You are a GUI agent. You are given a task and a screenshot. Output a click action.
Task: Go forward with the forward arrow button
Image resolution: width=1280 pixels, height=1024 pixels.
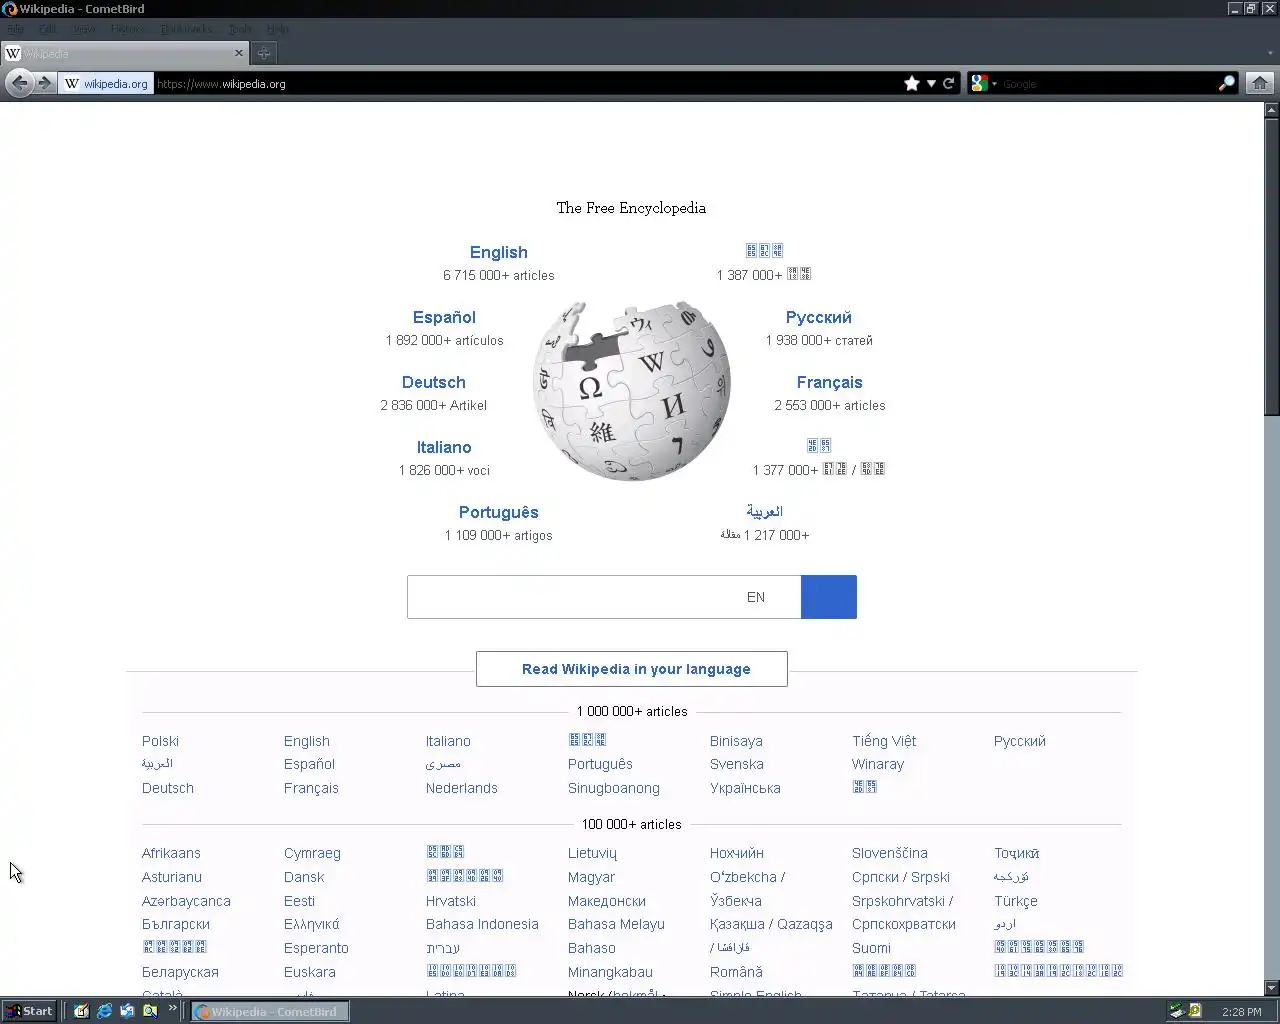[45, 83]
